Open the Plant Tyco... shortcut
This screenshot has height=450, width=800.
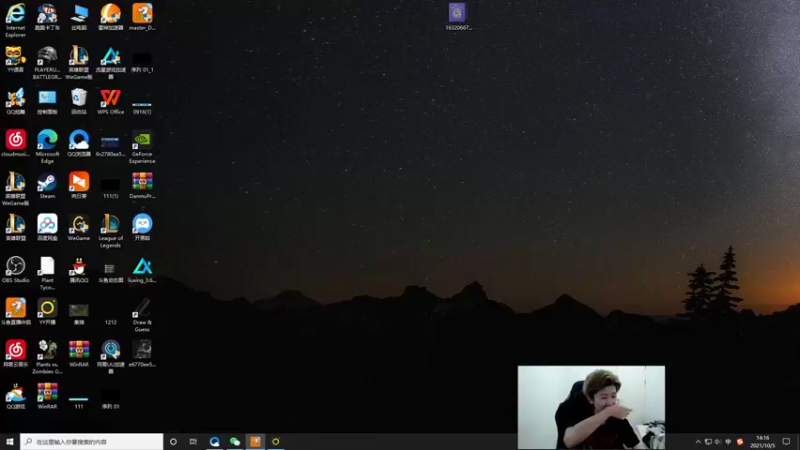(47, 273)
